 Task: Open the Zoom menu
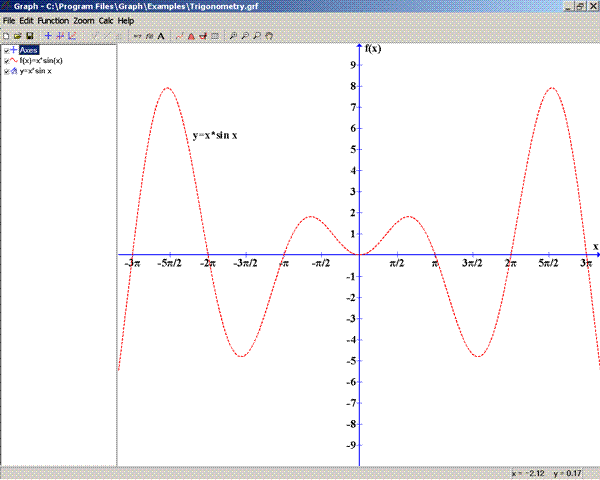[x=84, y=20]
